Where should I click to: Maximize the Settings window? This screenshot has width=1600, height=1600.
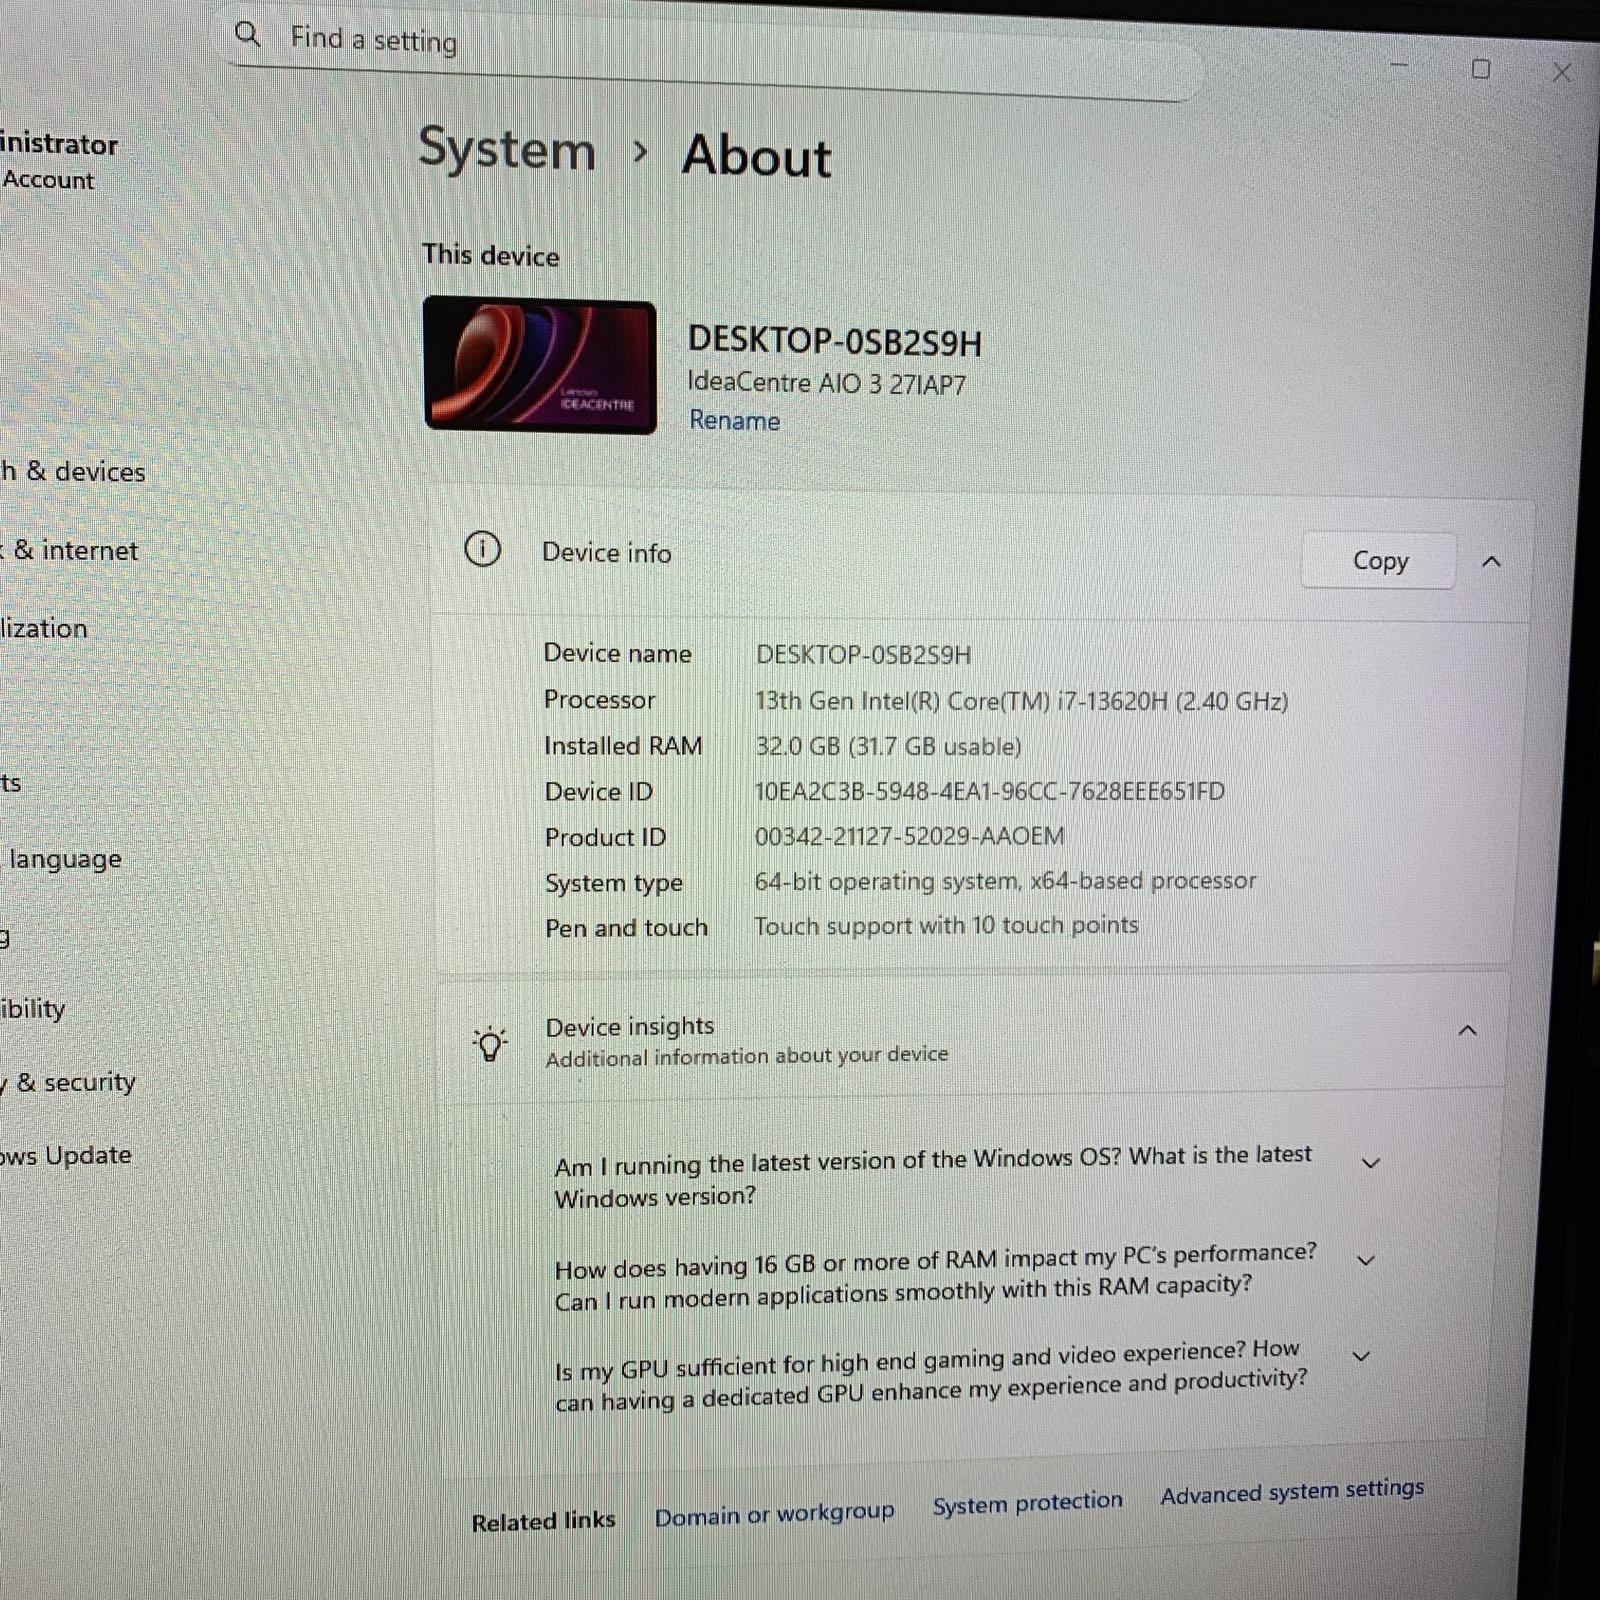pyautogui.click(x=1481, y=69)
